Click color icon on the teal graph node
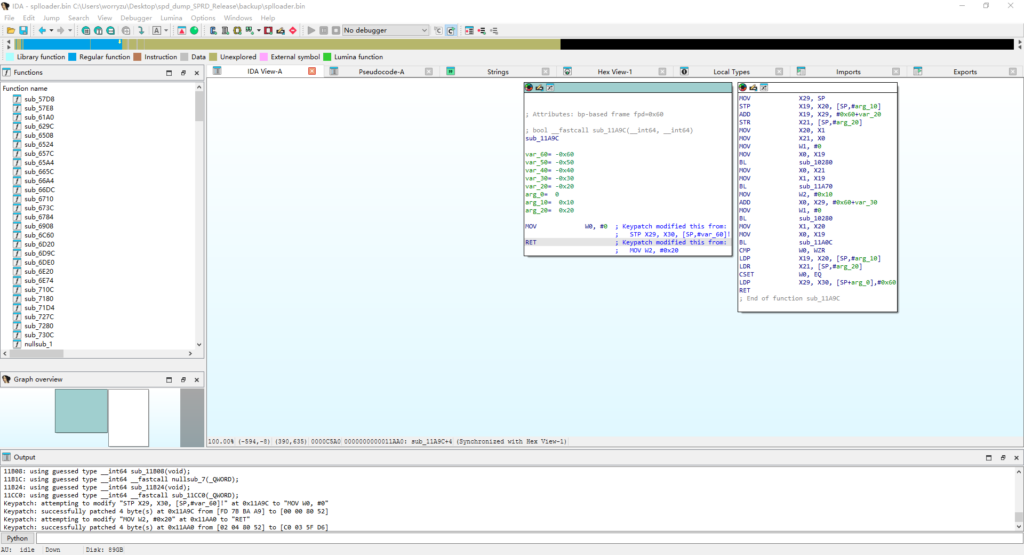 [x=529, y=87]
